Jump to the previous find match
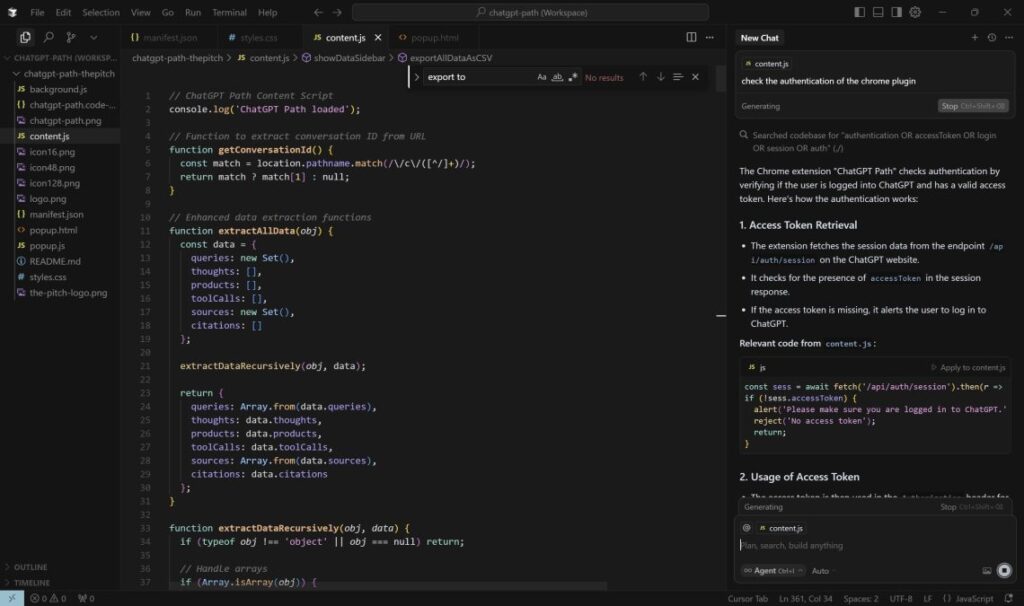The image size is (1024, 606). point(643,77)
